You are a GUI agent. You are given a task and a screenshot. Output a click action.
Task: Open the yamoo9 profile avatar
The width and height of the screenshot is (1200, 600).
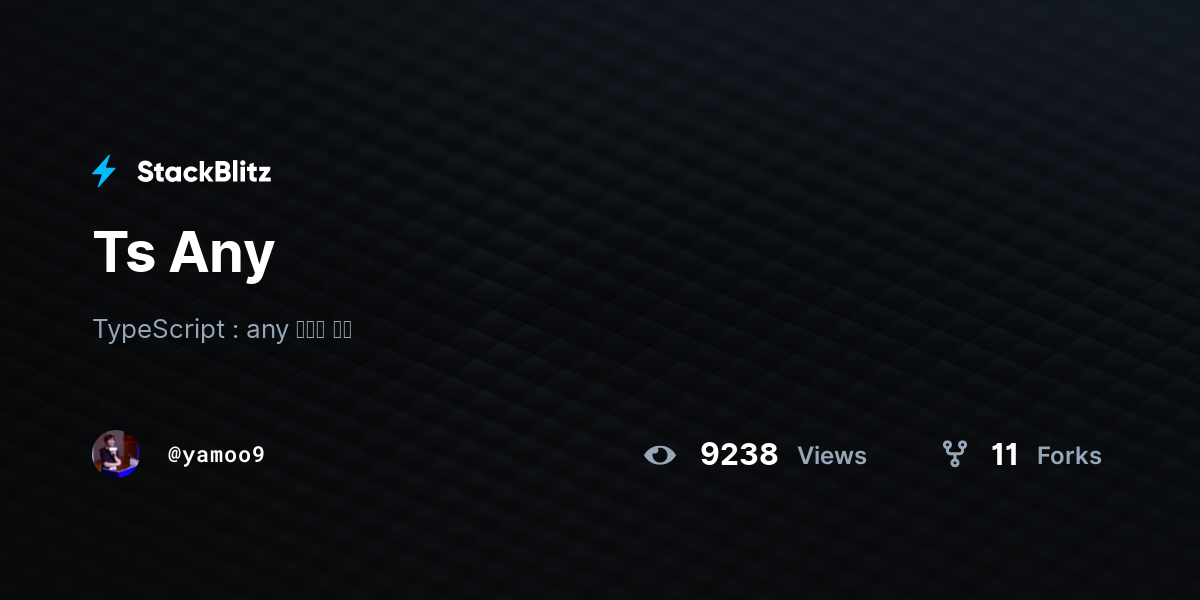click(116, 454)
